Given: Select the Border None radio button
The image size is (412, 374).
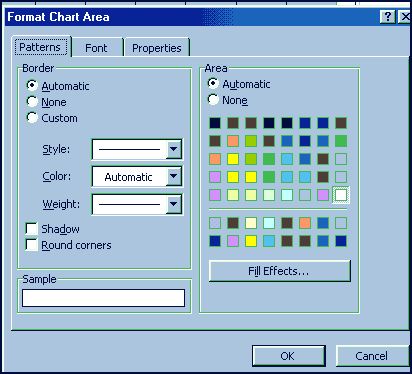Looking at the screenshot, I should 32,102.
